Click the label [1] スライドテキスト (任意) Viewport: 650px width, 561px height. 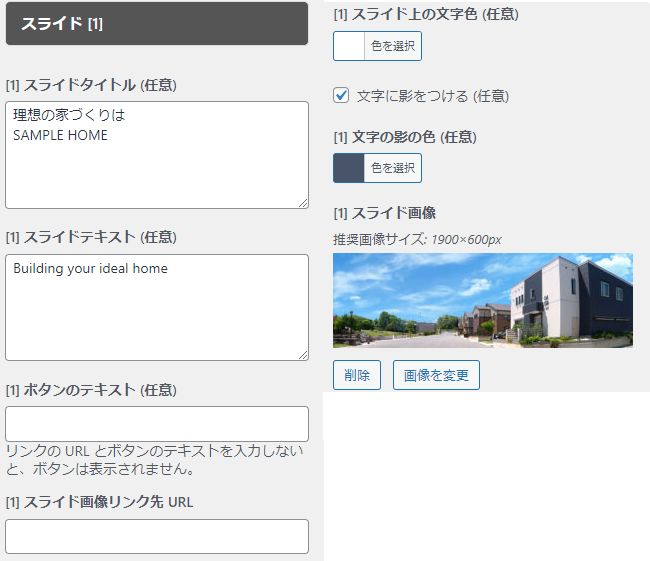(x=91, y=238)
